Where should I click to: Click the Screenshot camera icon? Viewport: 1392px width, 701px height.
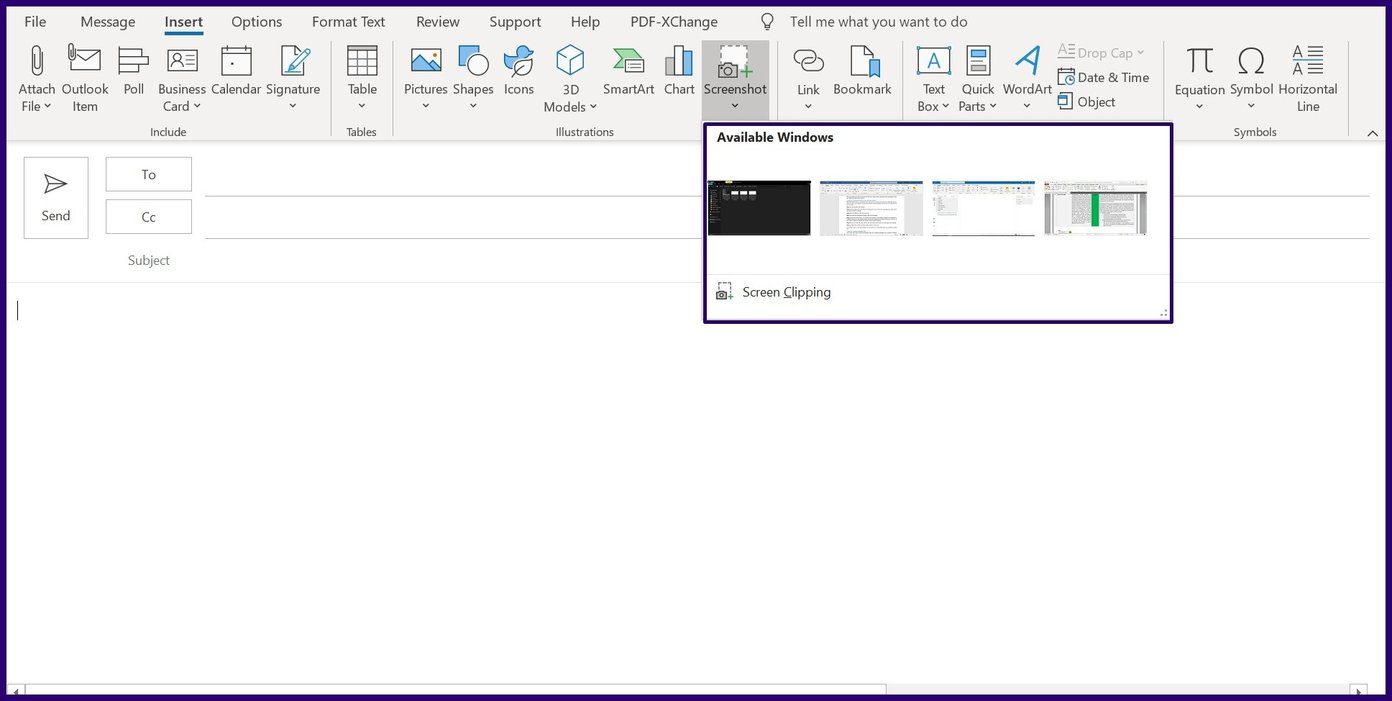click(735, 61)
